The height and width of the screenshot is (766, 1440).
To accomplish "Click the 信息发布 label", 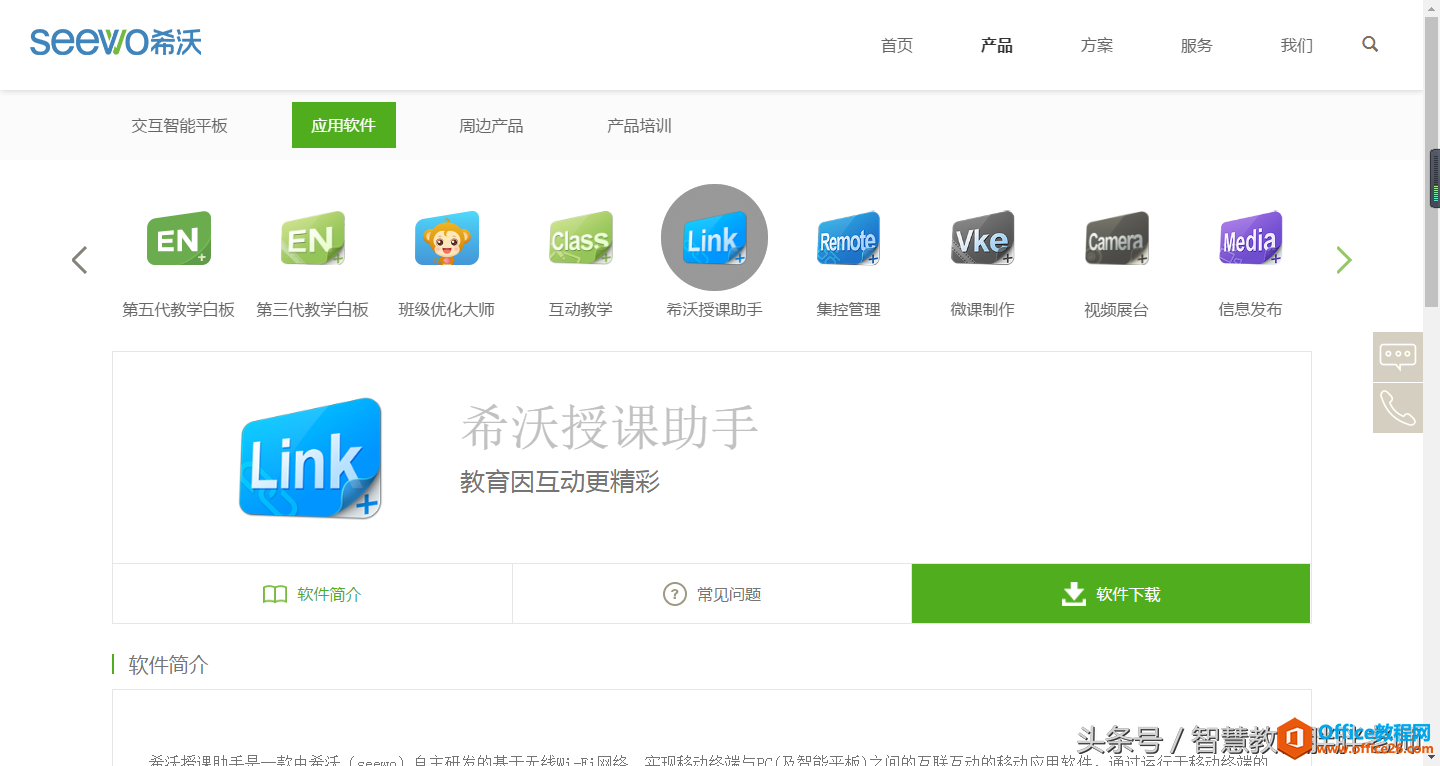I will pos(1251,310).
